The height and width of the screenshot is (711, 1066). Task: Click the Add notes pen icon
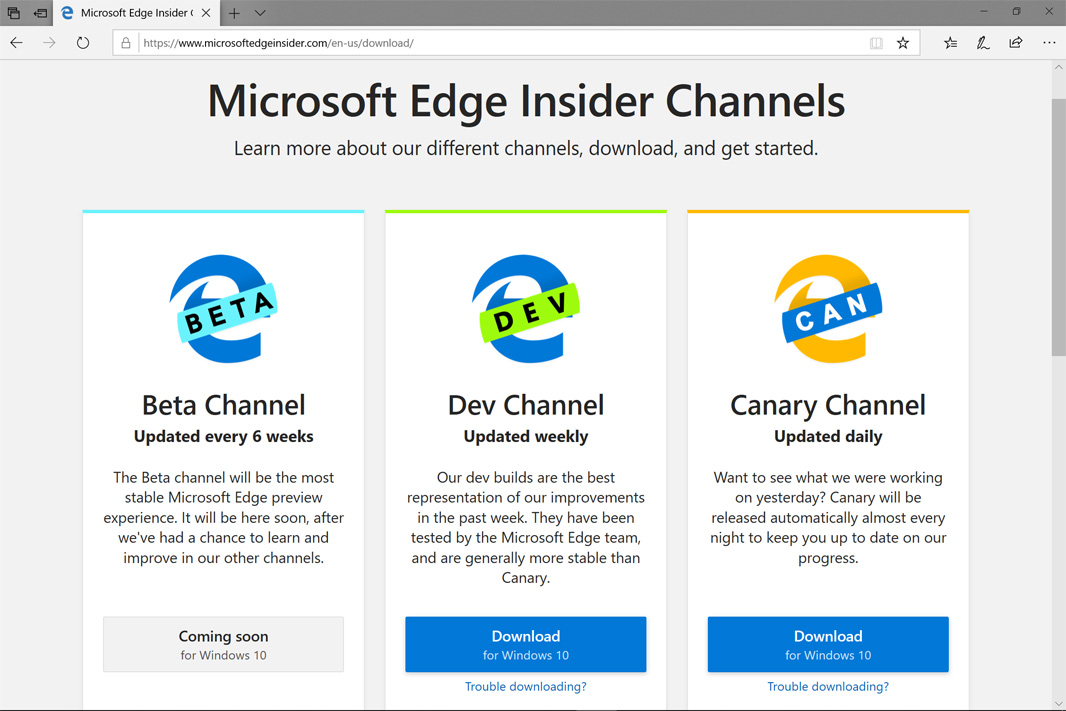(x=983, y=43)
